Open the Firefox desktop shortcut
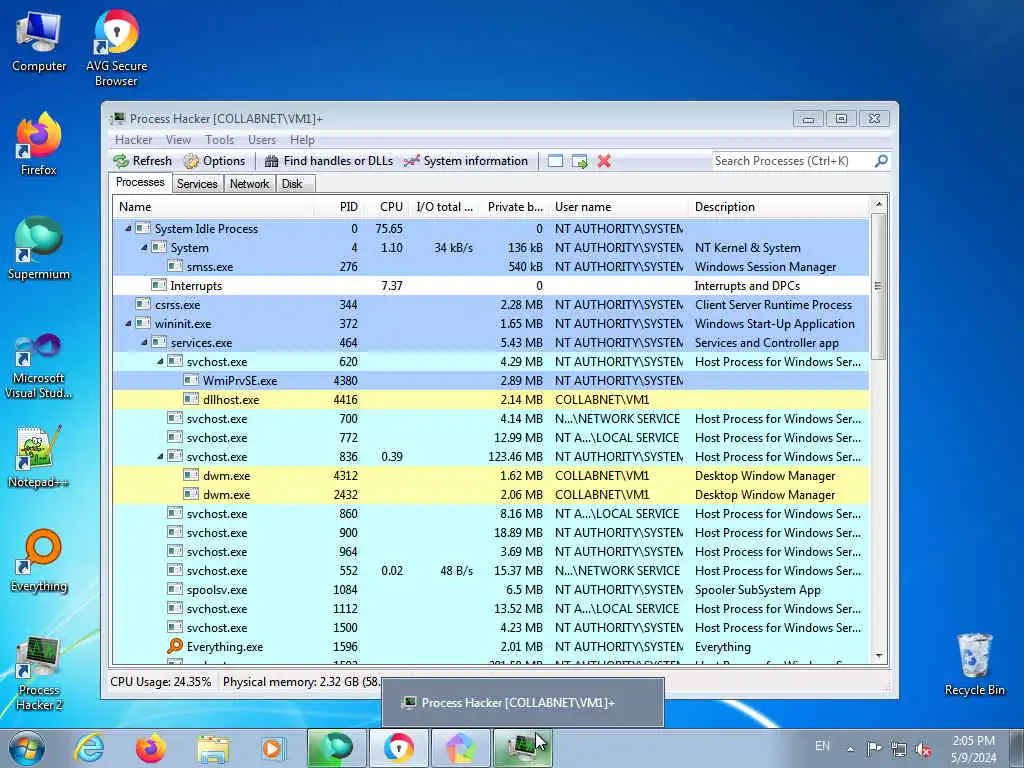This screenshot has height=768, width=1024. [39, 144]
